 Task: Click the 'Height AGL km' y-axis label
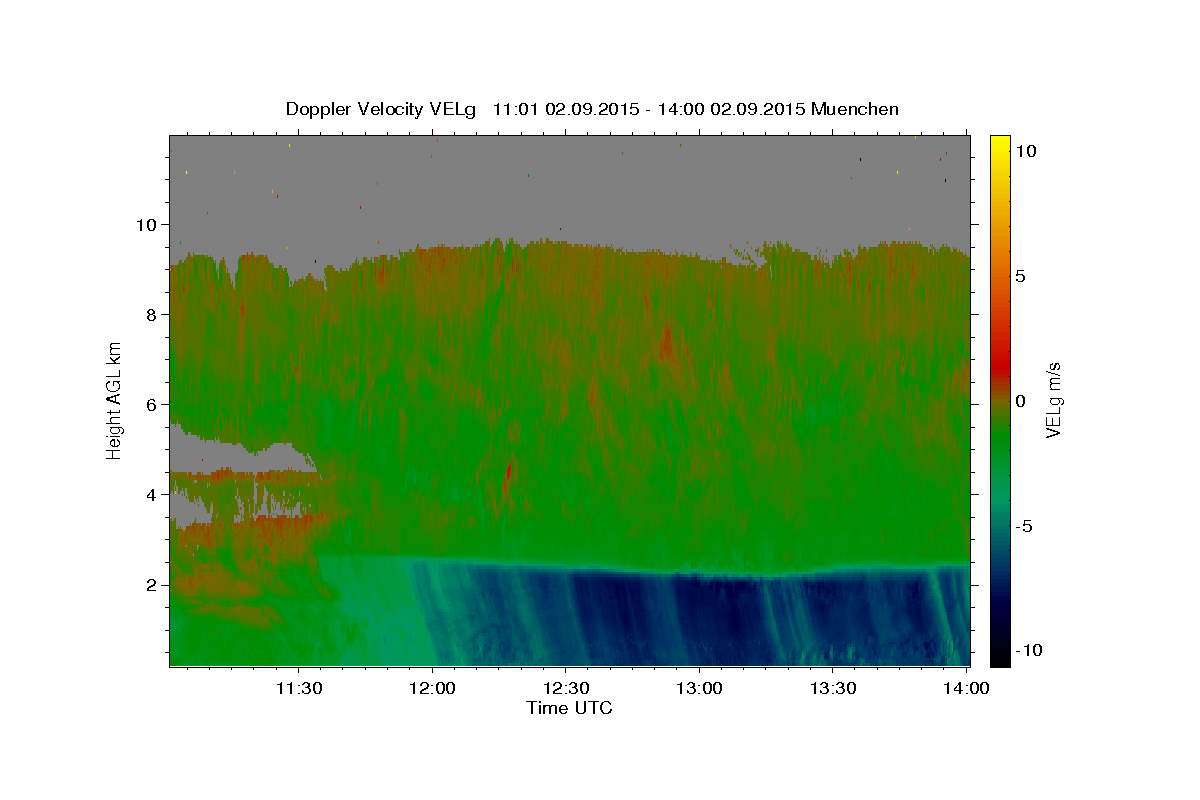(x=114, y=400)
